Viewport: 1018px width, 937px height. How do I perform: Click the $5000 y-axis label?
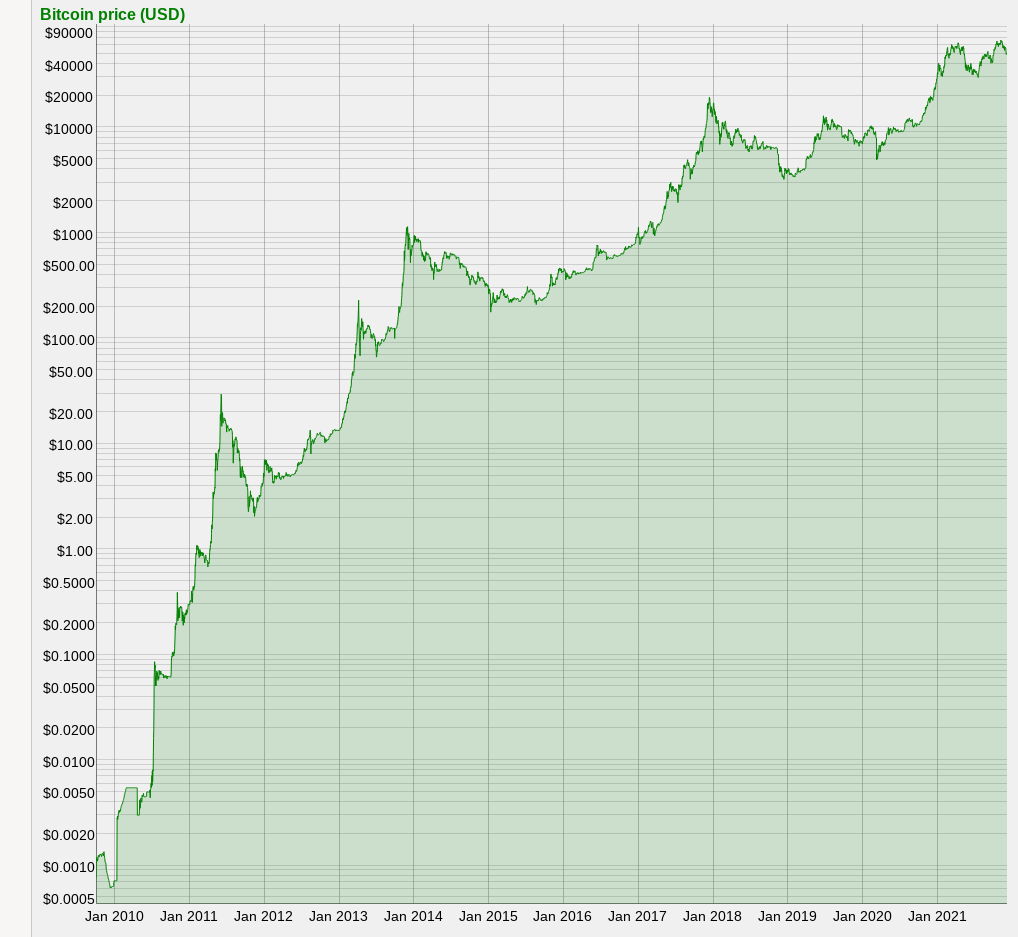(x=73, y=160)
